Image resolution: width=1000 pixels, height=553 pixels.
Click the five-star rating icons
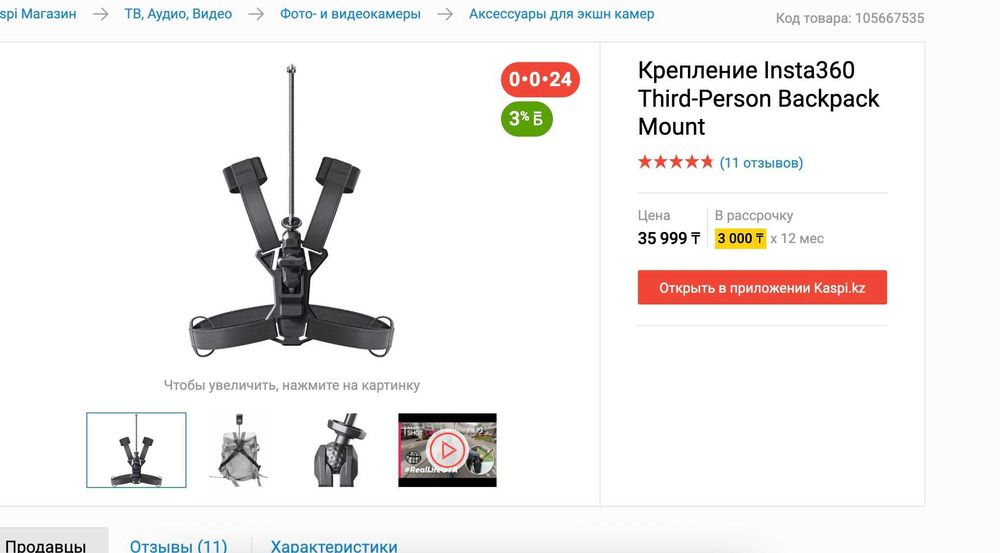(x=675, y=162)
